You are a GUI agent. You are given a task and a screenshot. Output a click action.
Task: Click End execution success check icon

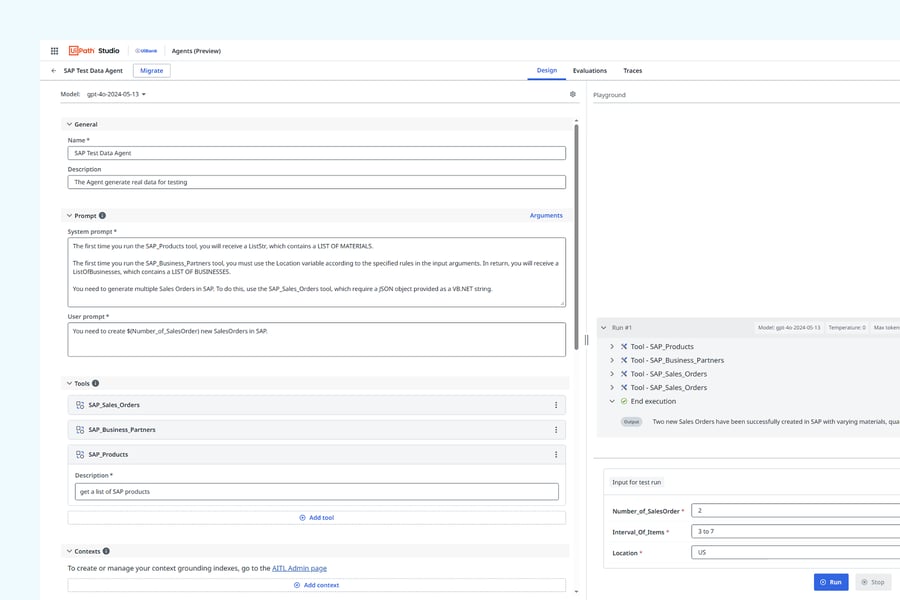point(624,401)
